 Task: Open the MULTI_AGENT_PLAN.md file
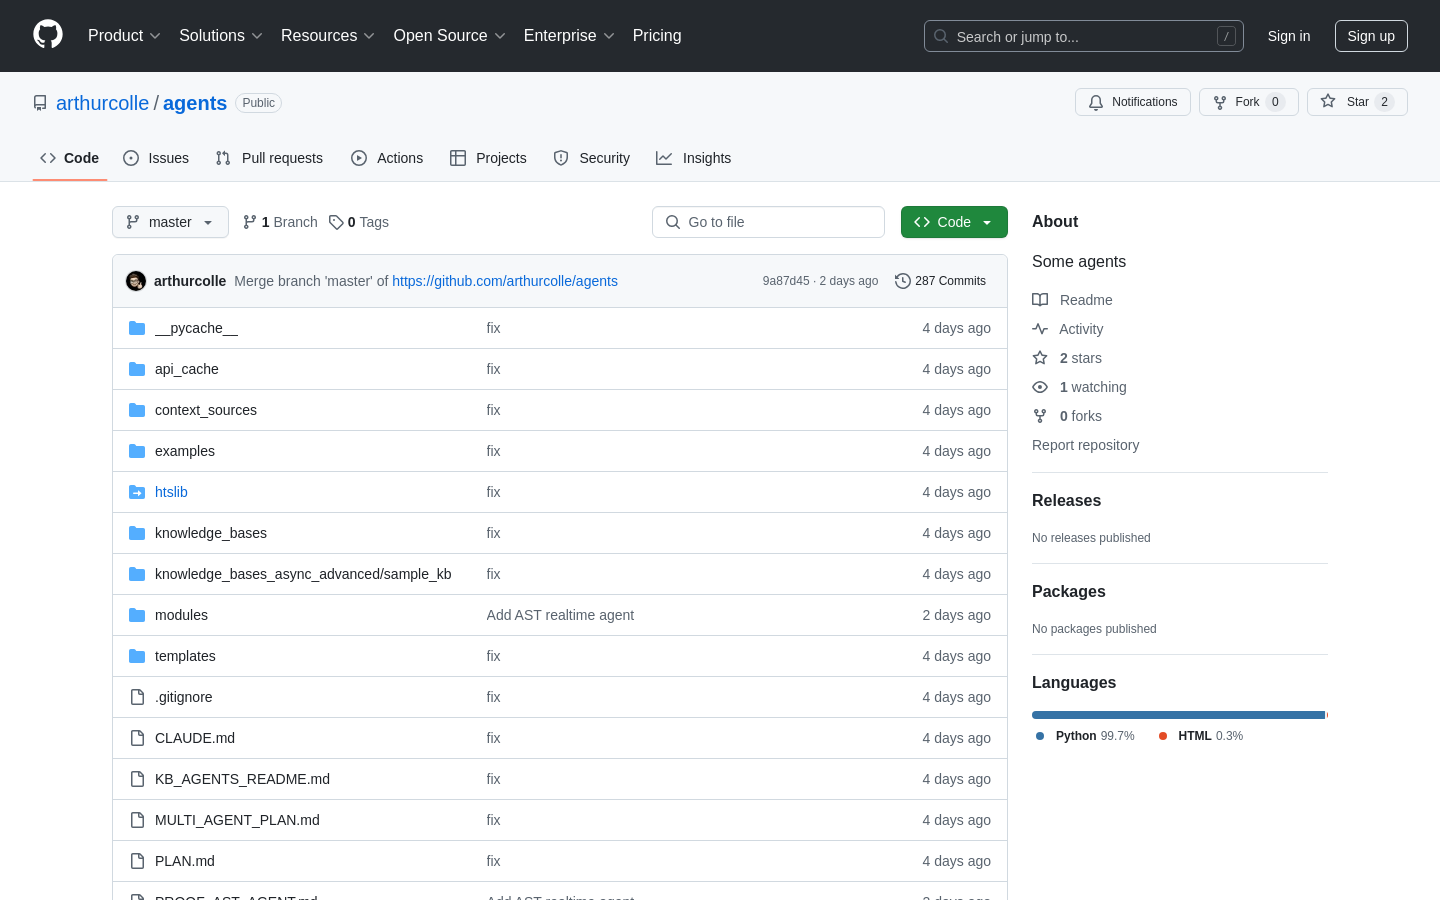(x=237, y=820)
